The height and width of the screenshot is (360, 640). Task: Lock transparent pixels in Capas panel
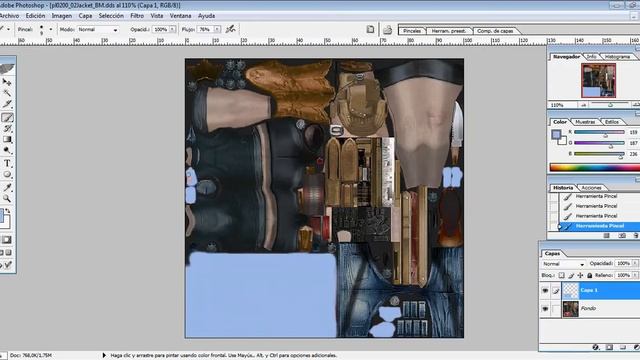[562, 276]
